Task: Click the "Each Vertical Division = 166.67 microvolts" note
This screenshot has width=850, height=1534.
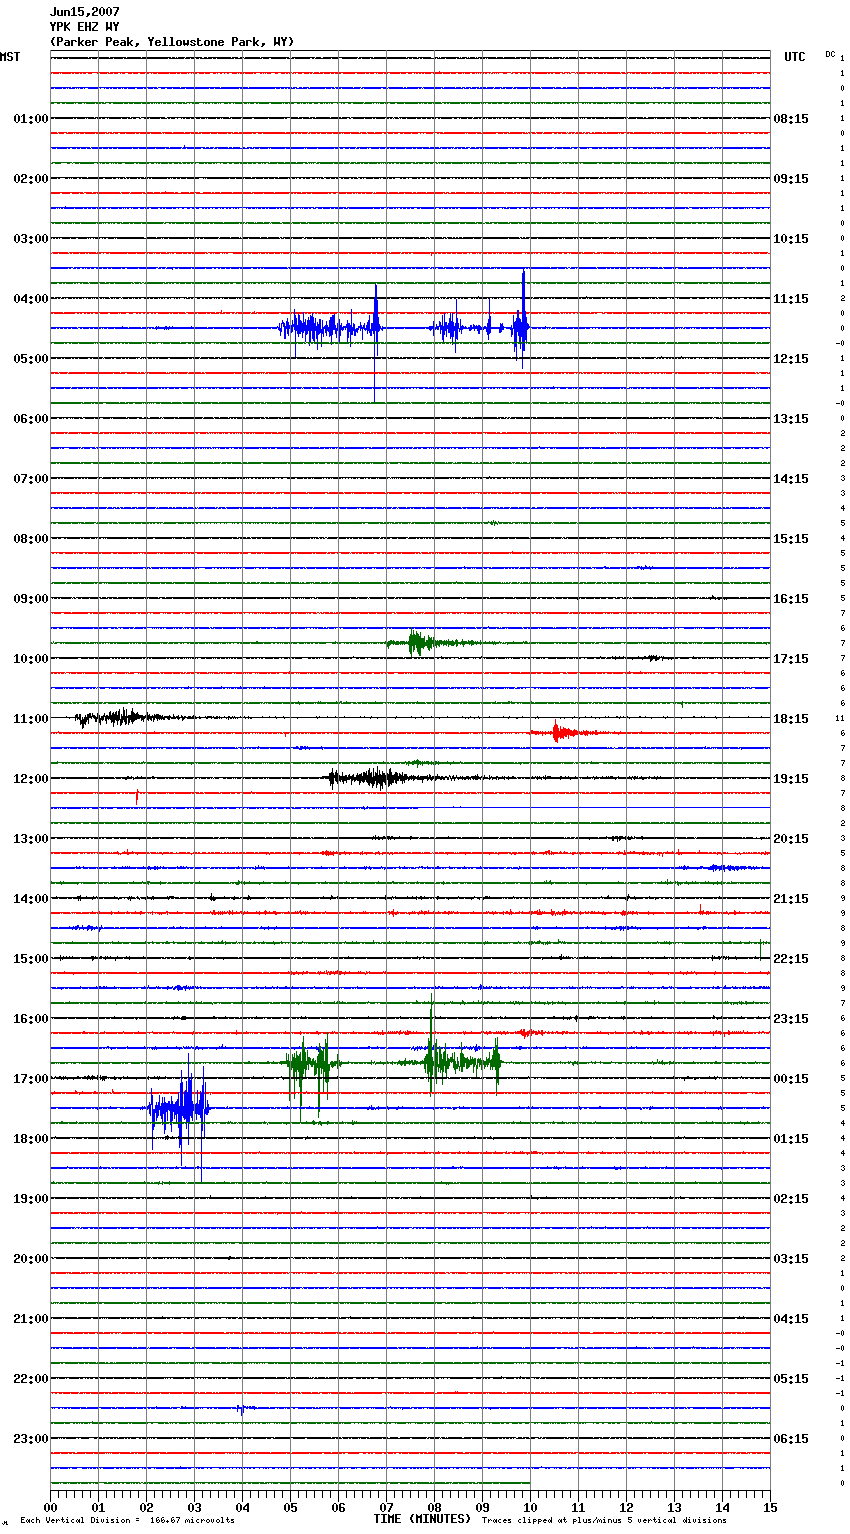Action: [x=127, y=1521]
